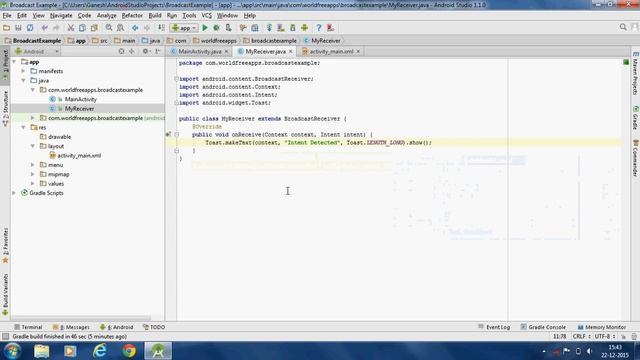Expand the manifests folder node

click(x=23, y=71)
